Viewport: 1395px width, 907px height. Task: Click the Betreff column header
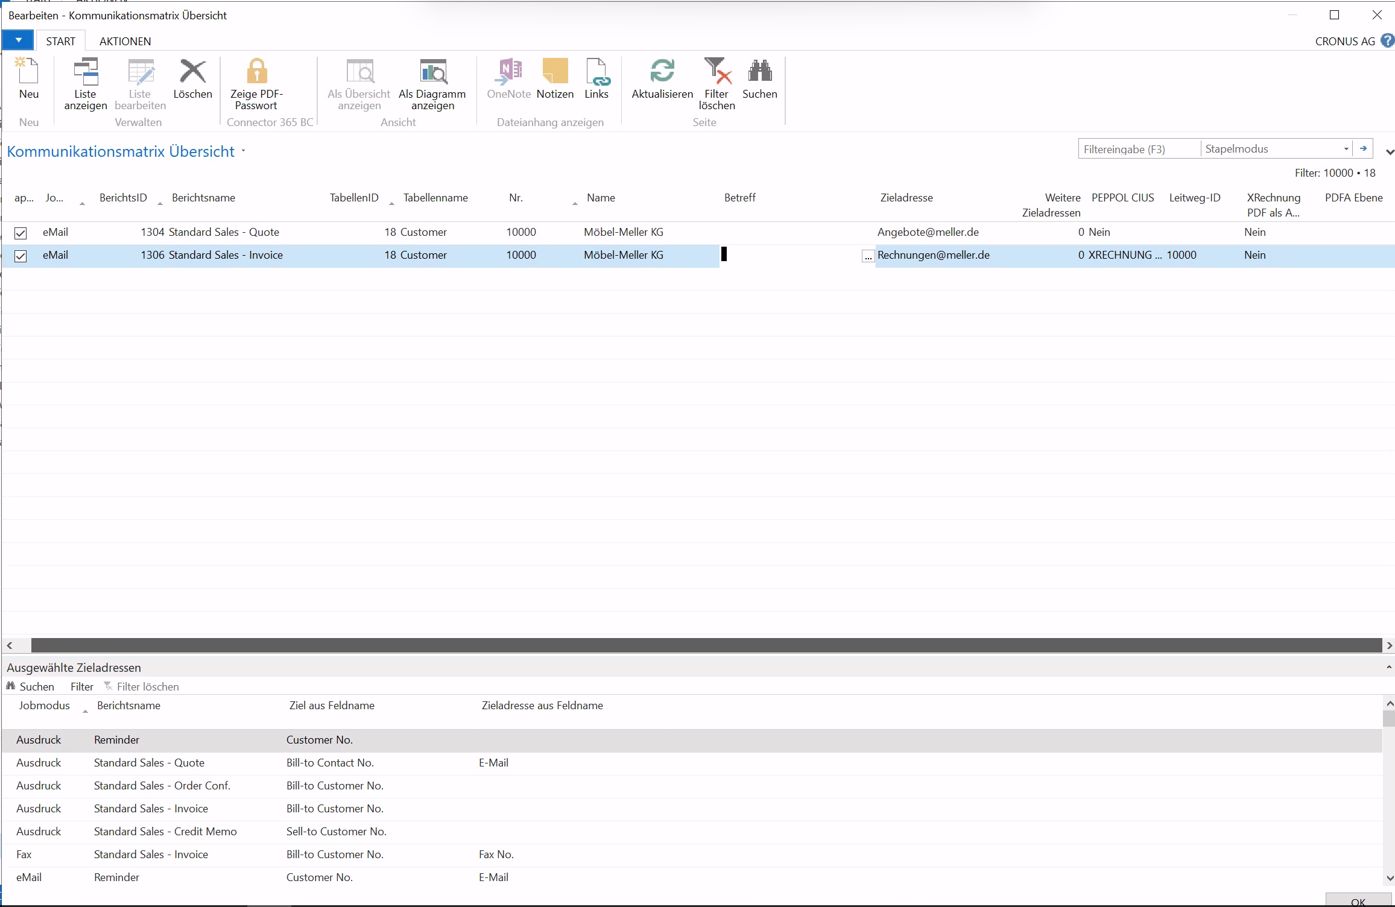(739, 198)
